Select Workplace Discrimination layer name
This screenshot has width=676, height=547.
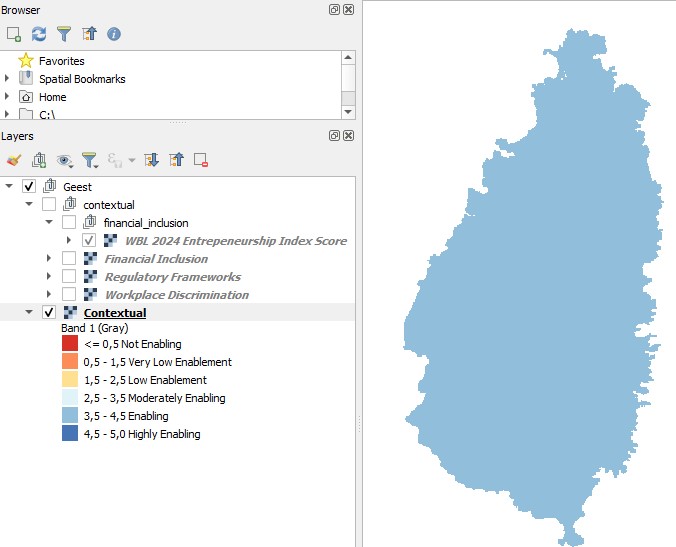click(177, 295)
